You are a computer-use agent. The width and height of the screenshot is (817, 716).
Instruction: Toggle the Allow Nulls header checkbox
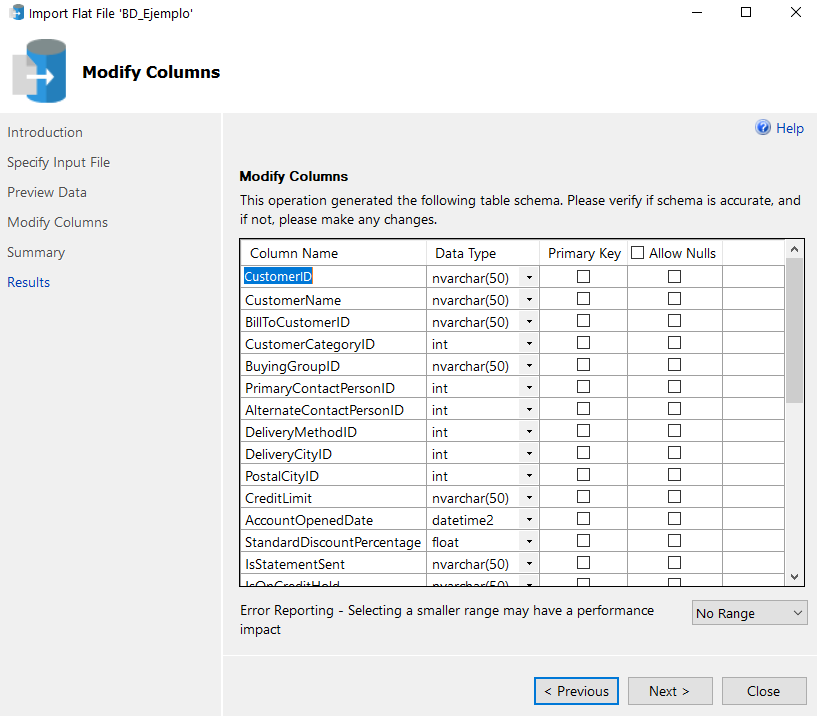coord(638,253)
